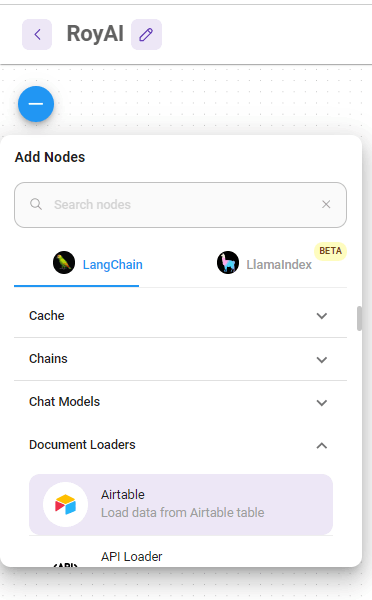This screenshot has width=372, height=600.
Task: Expand the Chat Models category
Action: pyautogui.click(x=181, y=402)
